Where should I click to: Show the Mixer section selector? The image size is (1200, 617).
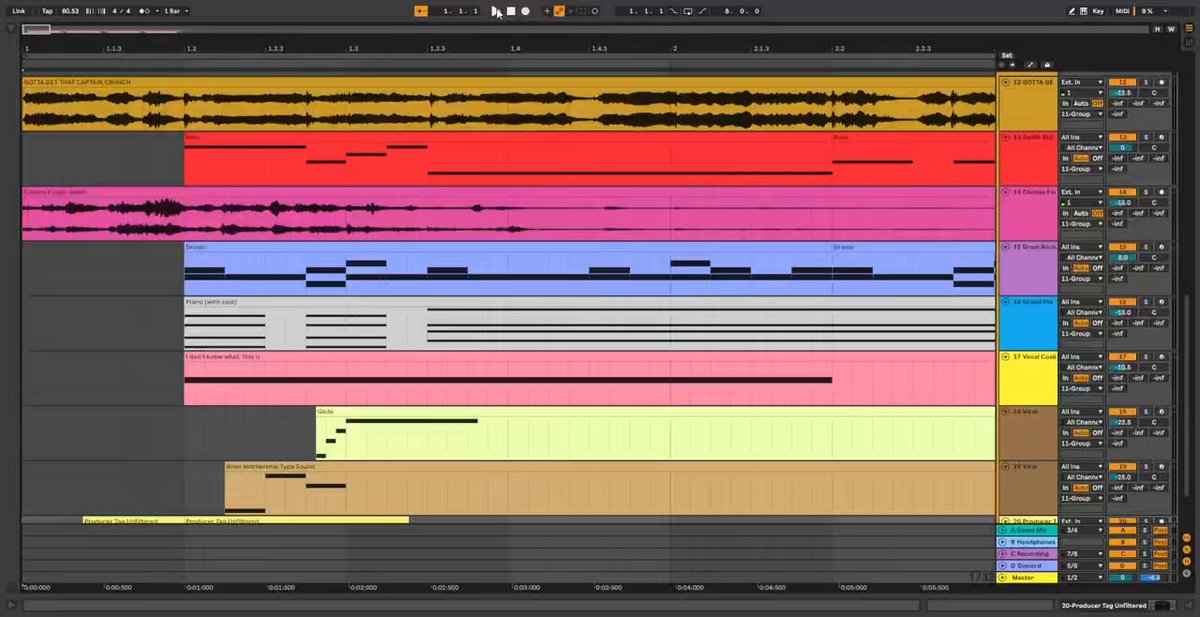(1187, 561)
